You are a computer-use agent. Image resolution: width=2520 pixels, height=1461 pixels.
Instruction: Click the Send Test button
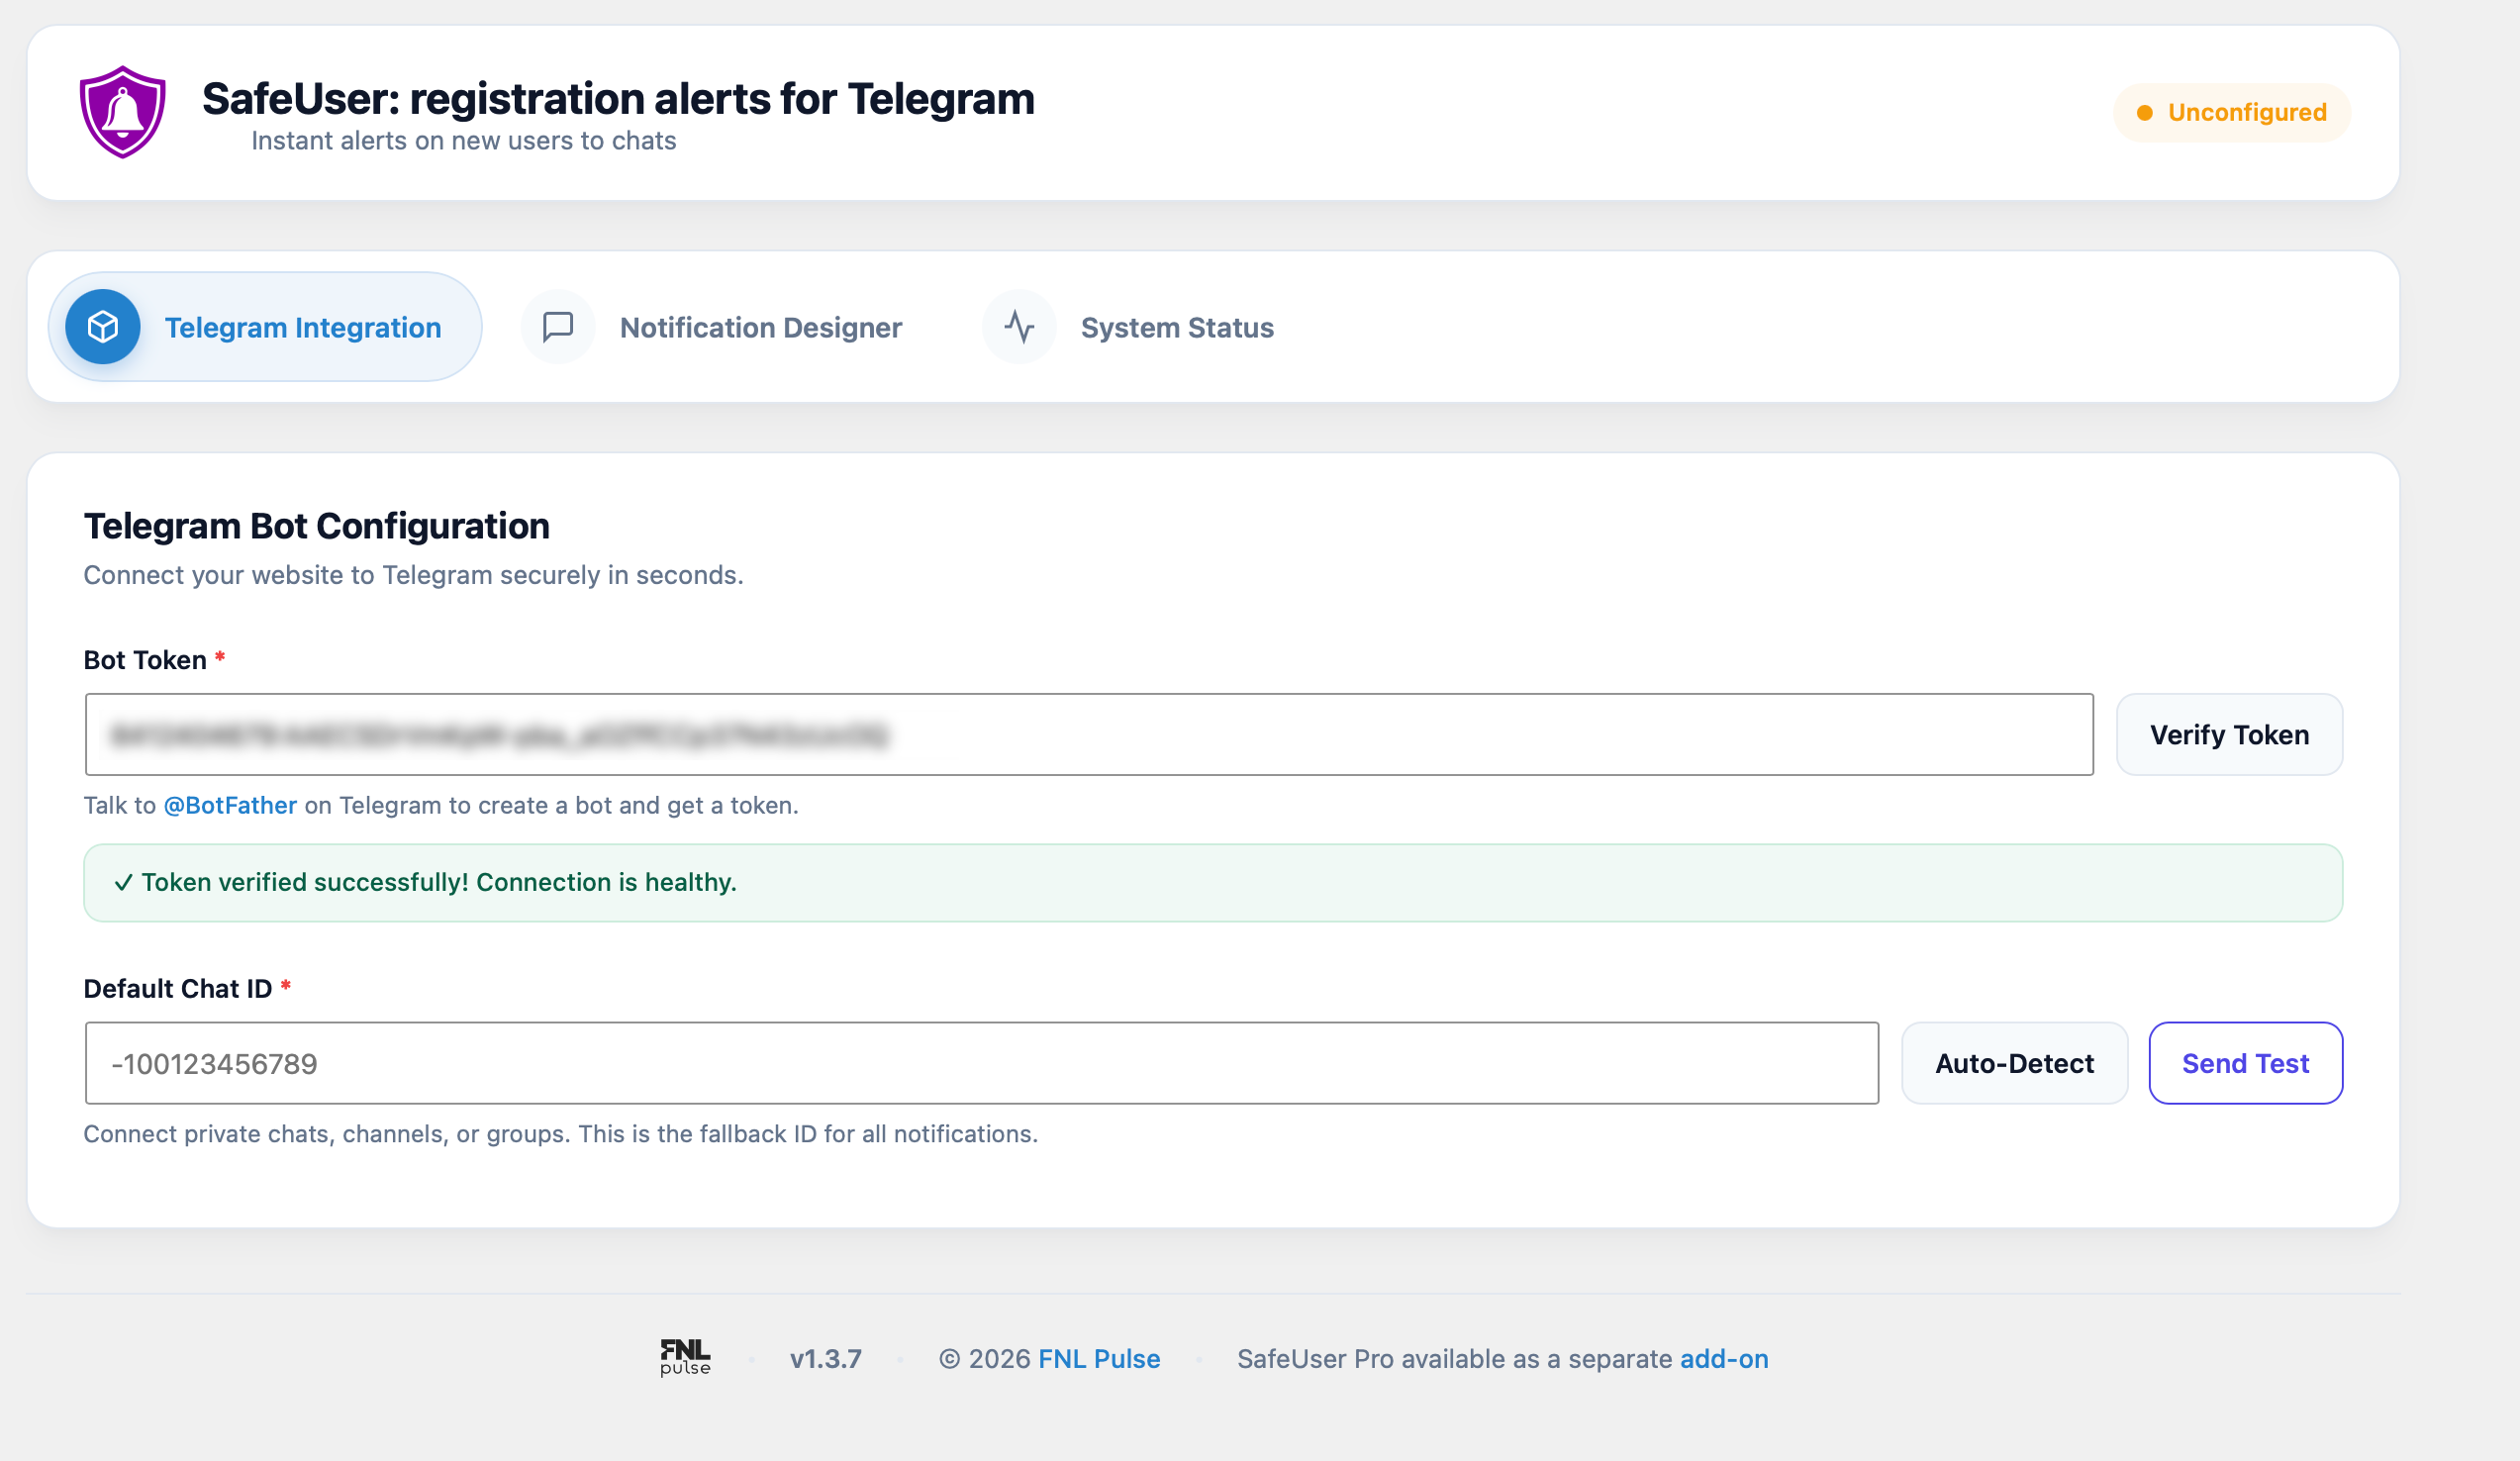coord(2245,1063)
